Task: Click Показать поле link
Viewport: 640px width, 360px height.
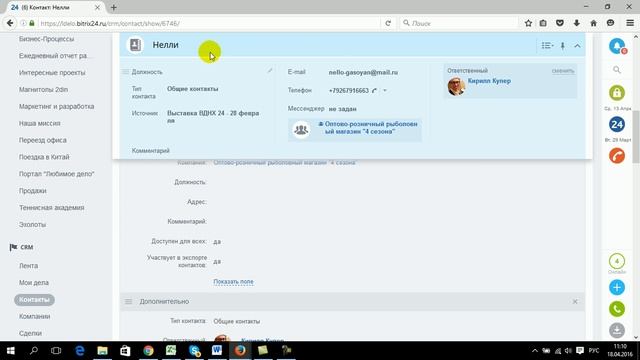Action: pos(233,282)
